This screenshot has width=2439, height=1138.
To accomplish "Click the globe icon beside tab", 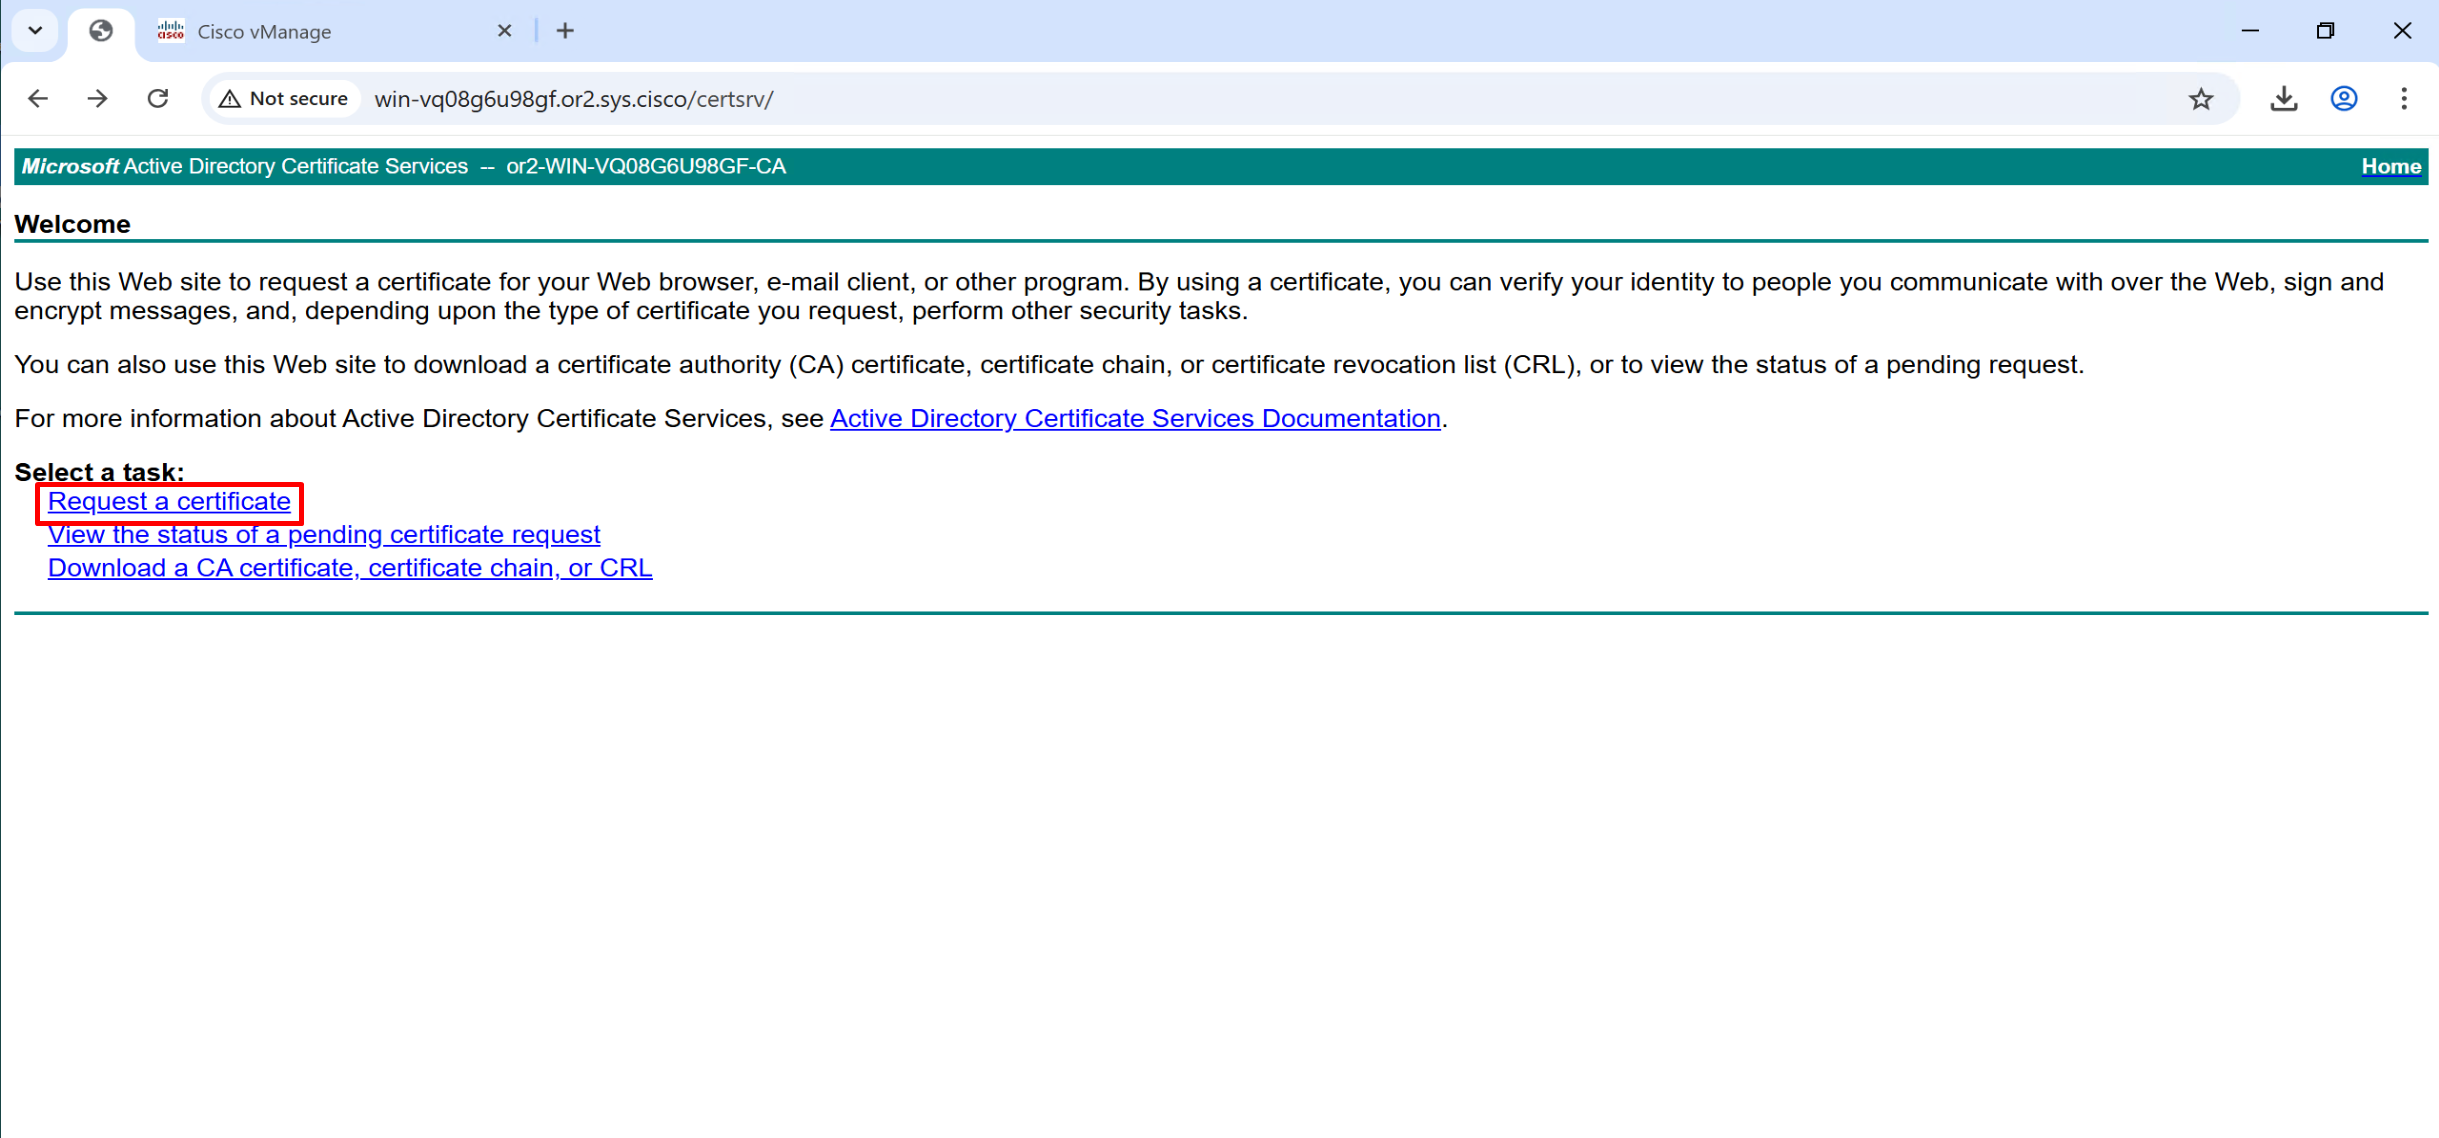I will click(x=101, y=31).
